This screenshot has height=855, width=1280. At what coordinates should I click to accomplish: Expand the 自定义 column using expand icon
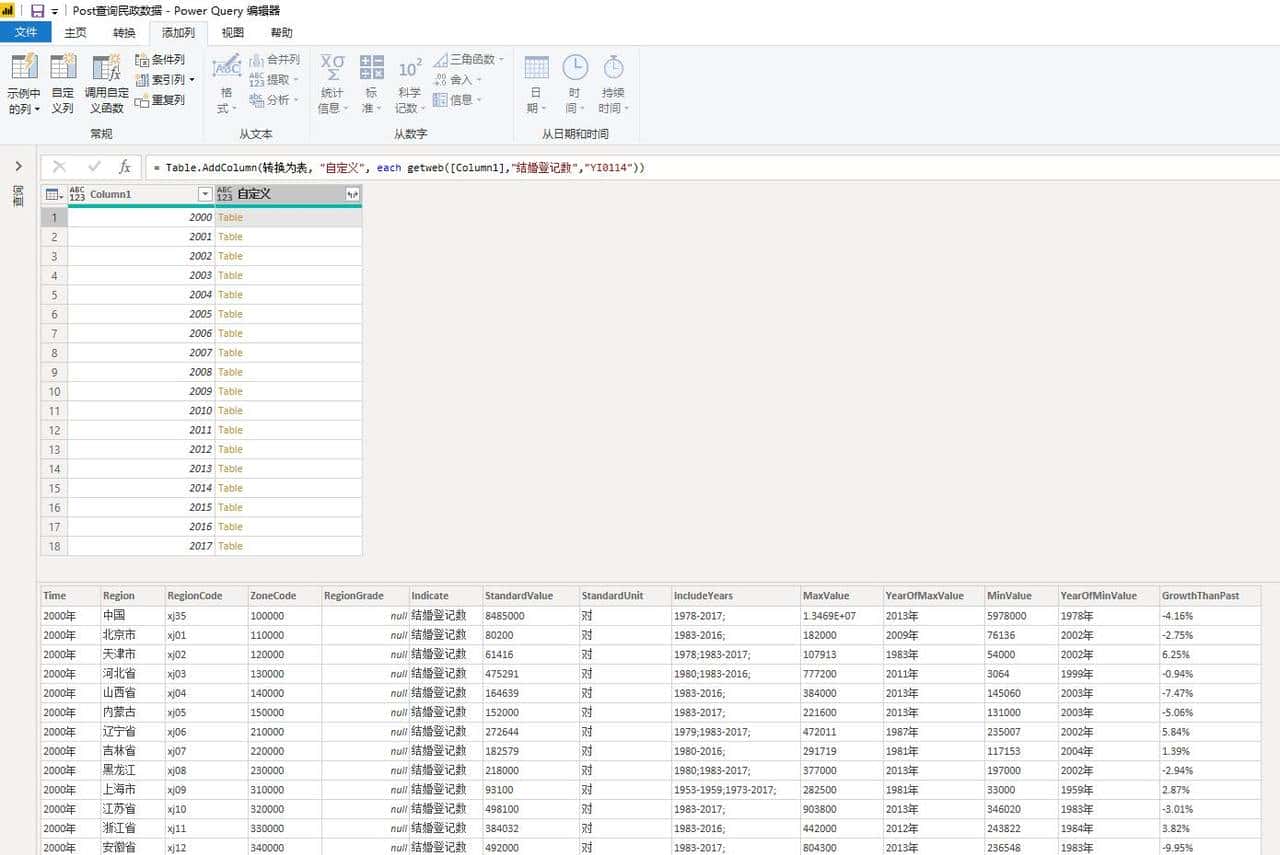[352, 194]
